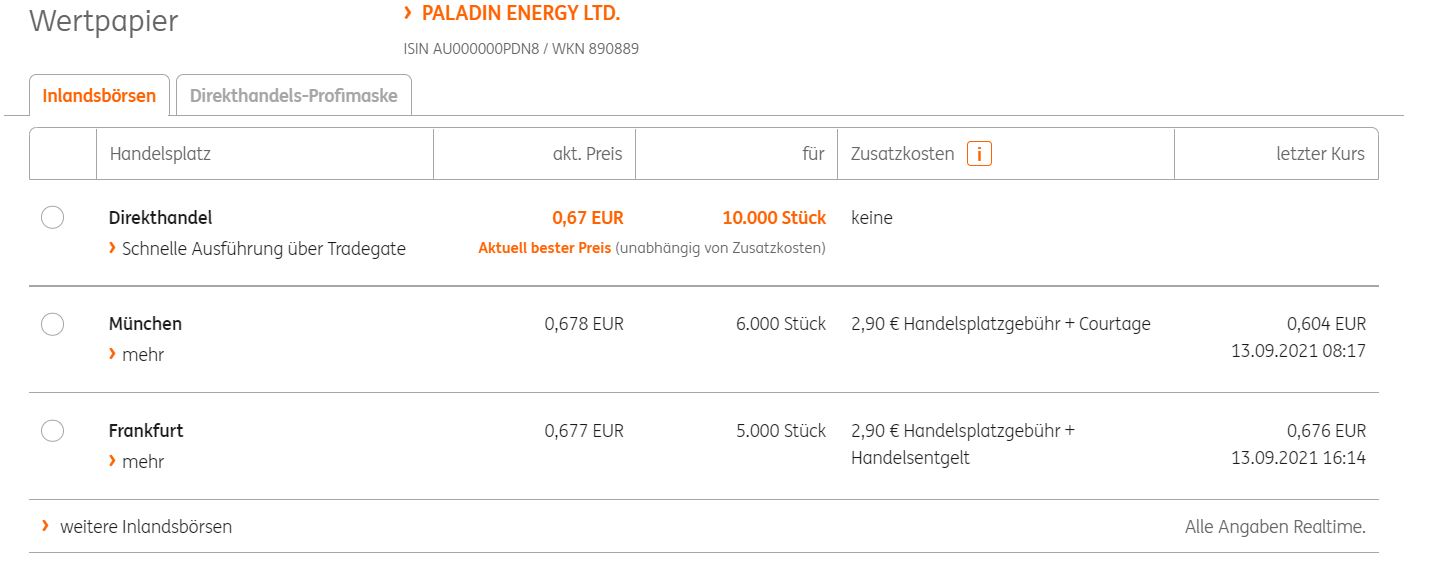Click Schnelle Ausführung über Tradegate link
Viewport: 1438px width, 575px height.
click(x=263, y=248)
